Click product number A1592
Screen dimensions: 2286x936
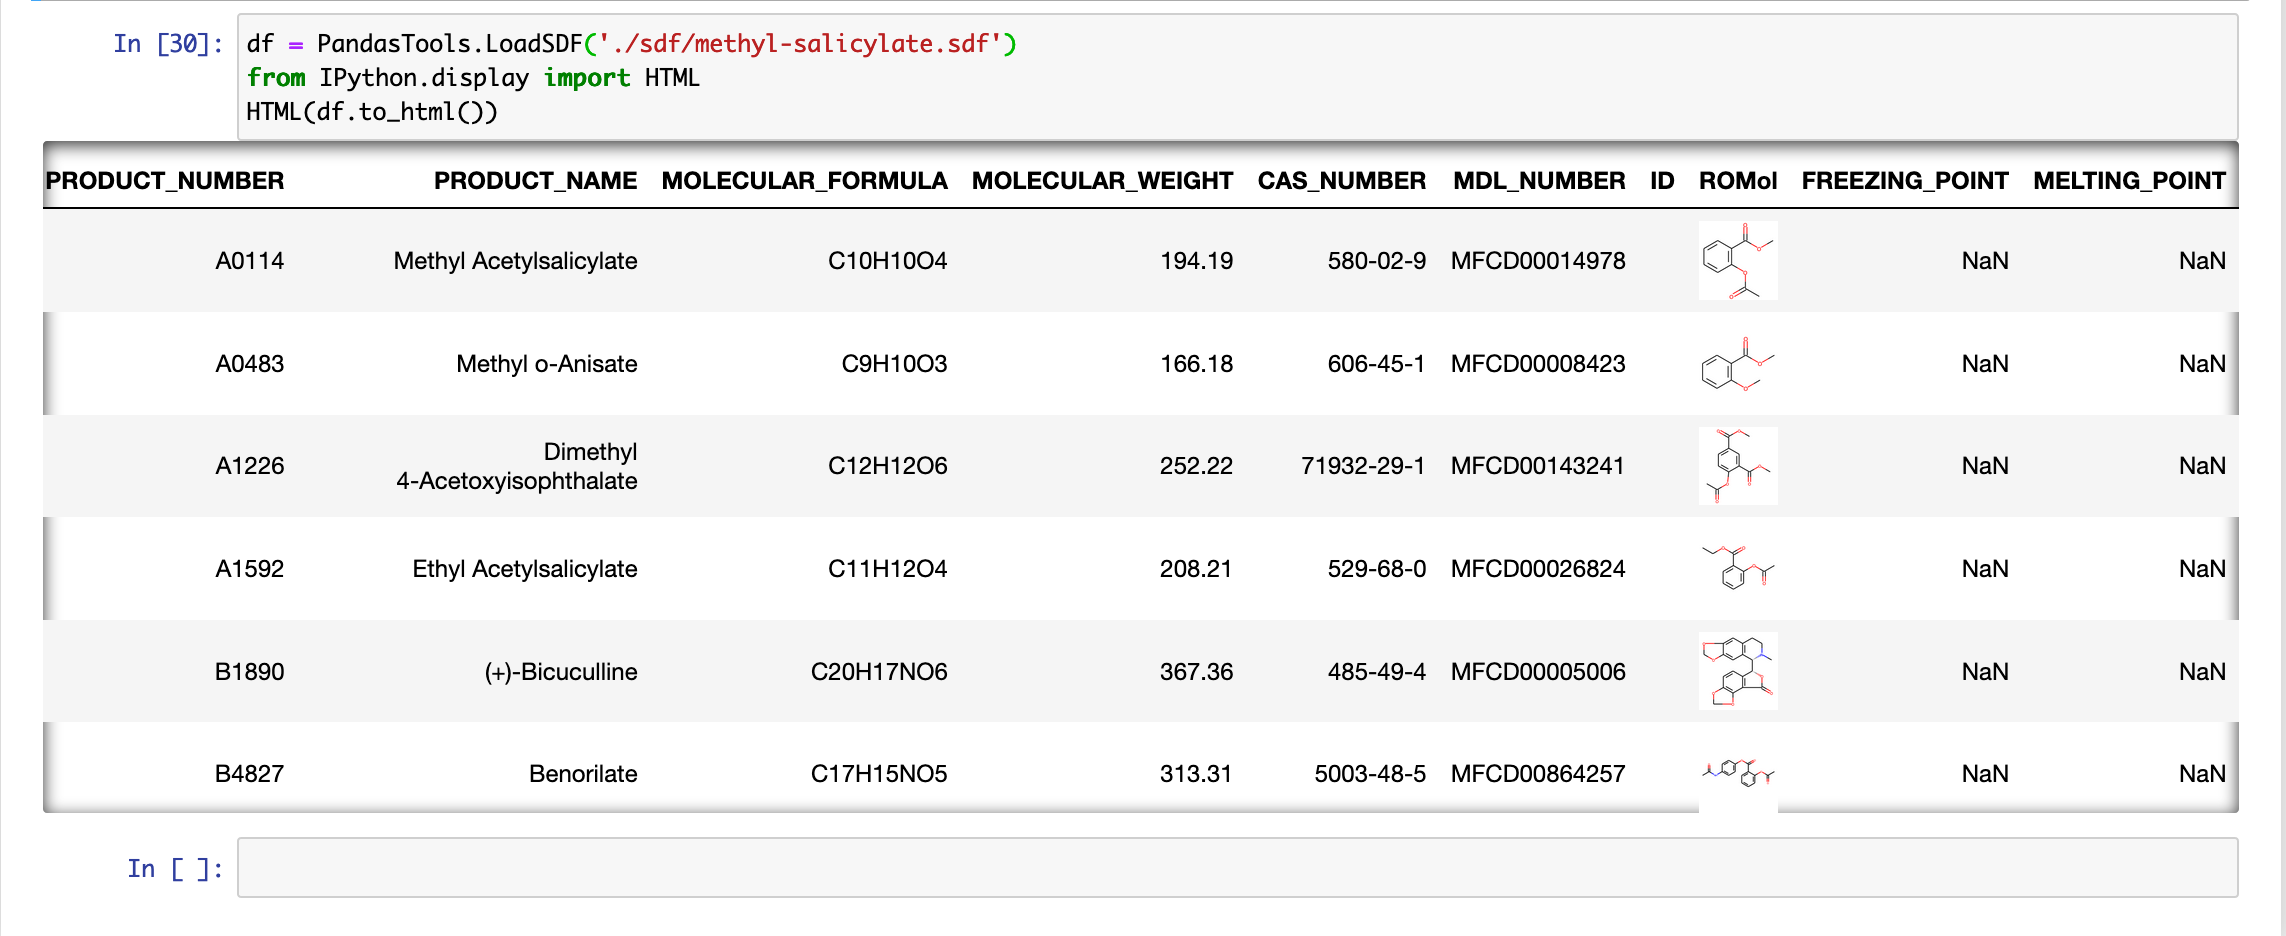[250, 569]
